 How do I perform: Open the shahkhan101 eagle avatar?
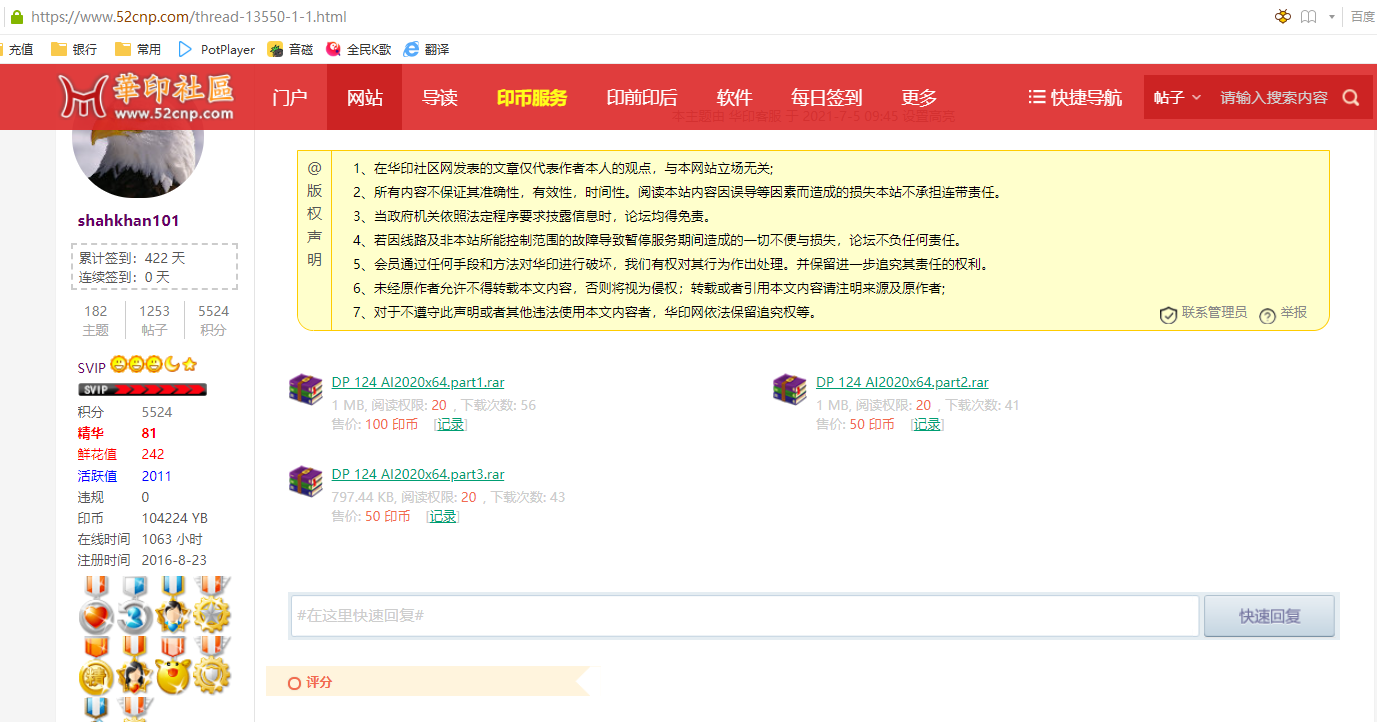(x=138, y=160)
